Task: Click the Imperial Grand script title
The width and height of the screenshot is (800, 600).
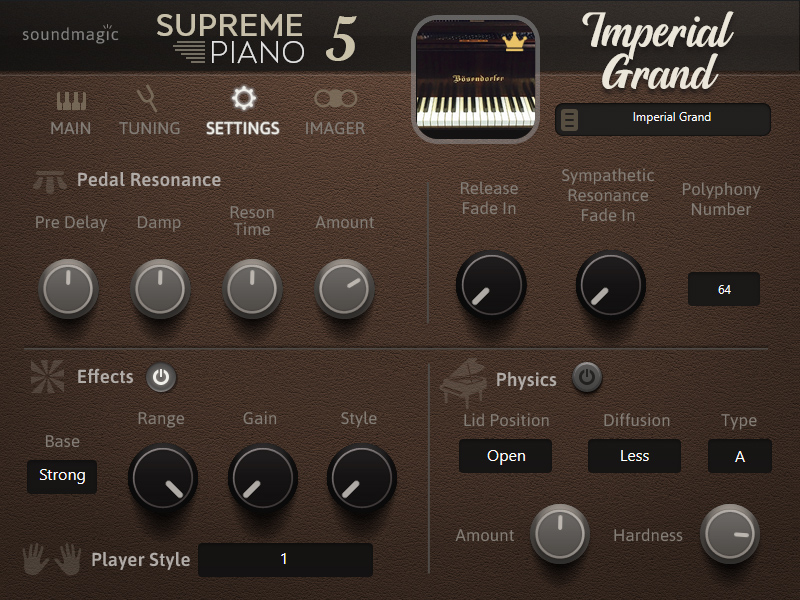Action: [658, 51]
